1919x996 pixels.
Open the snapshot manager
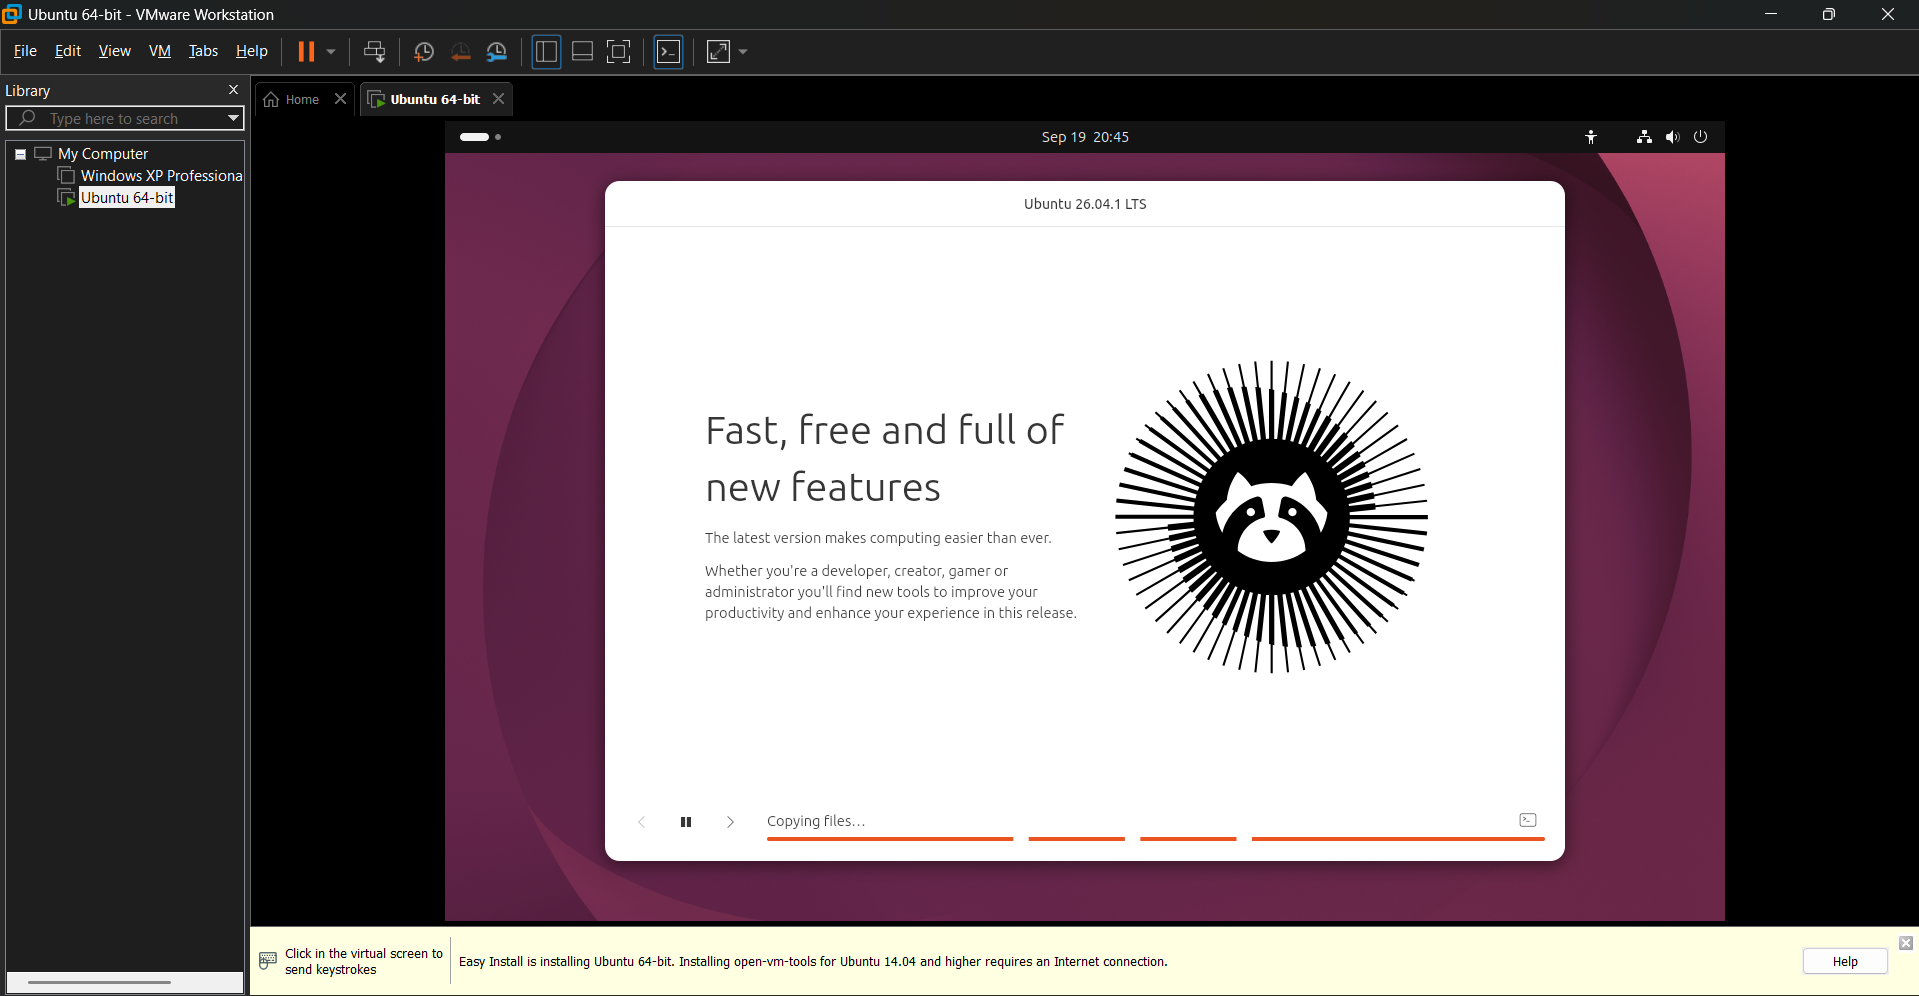coord(497,52)
